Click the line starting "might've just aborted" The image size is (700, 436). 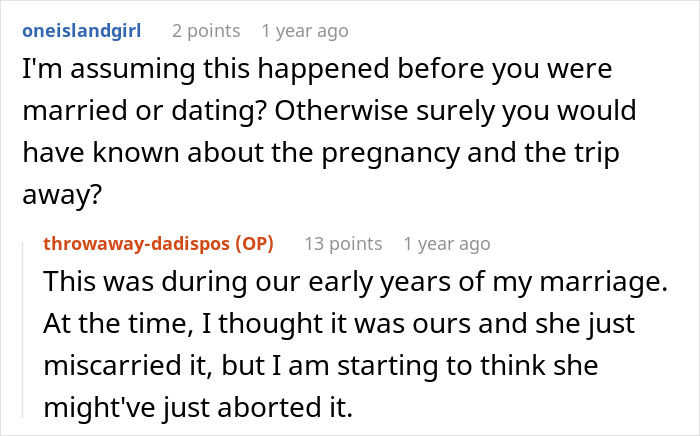pos(199,409)
